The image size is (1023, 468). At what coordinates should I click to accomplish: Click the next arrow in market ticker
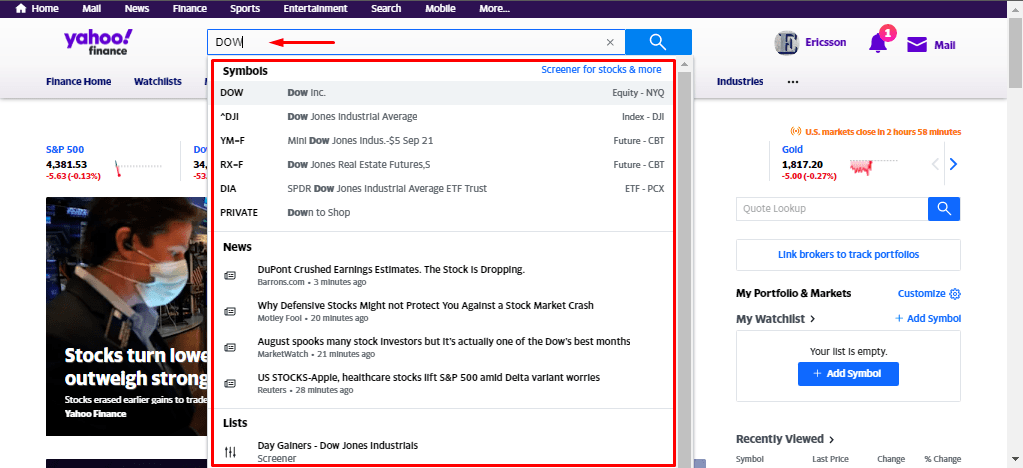(953, 164)
